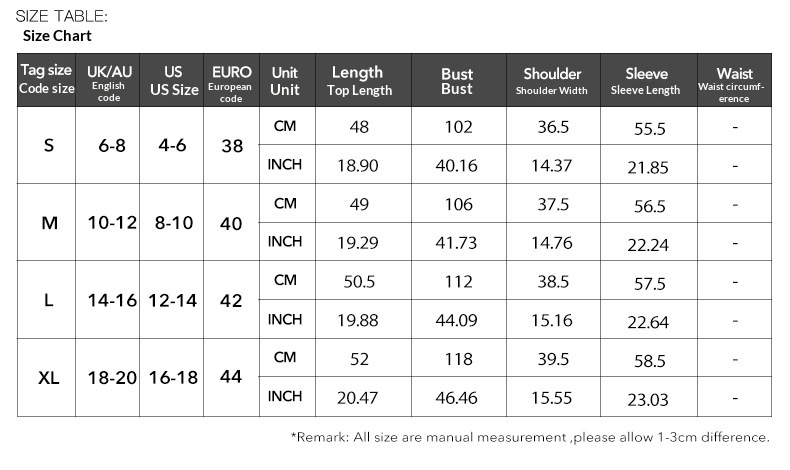The image size is (790, 470).
Task: Select the 46.46 inch bust value
Action: click(x=457, y=397)
